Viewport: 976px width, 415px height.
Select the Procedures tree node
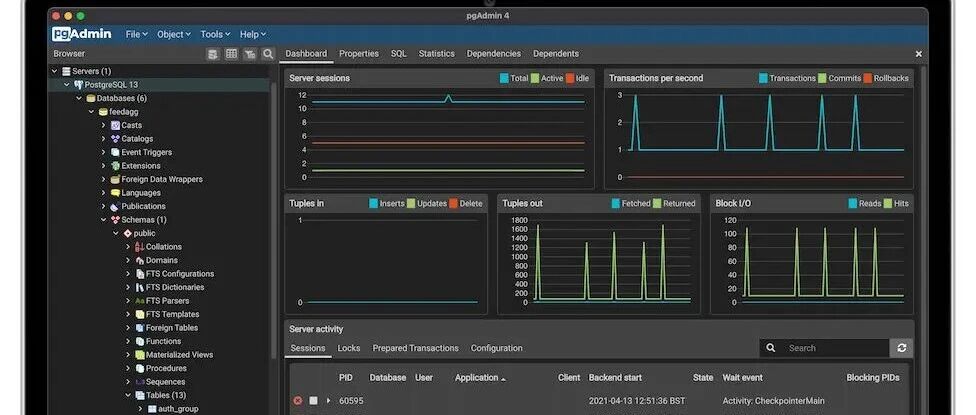point(166,368)
